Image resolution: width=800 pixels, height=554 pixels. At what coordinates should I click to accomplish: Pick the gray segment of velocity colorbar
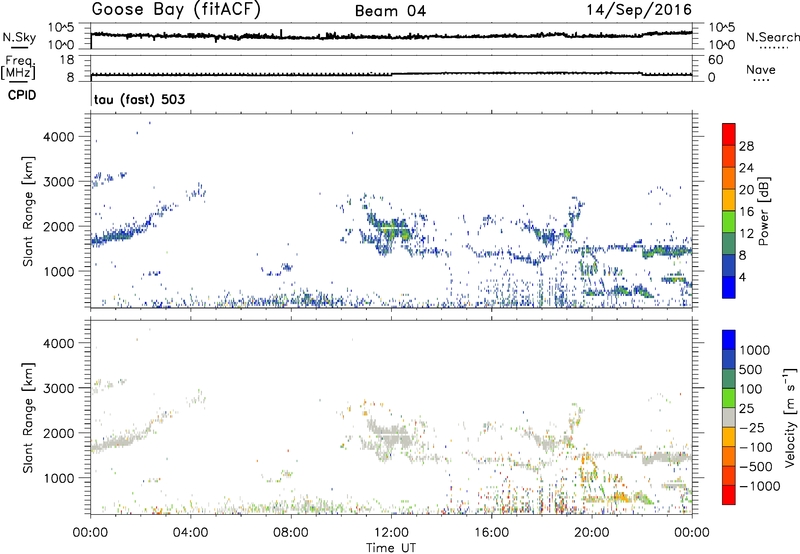(x=729, y=417)
